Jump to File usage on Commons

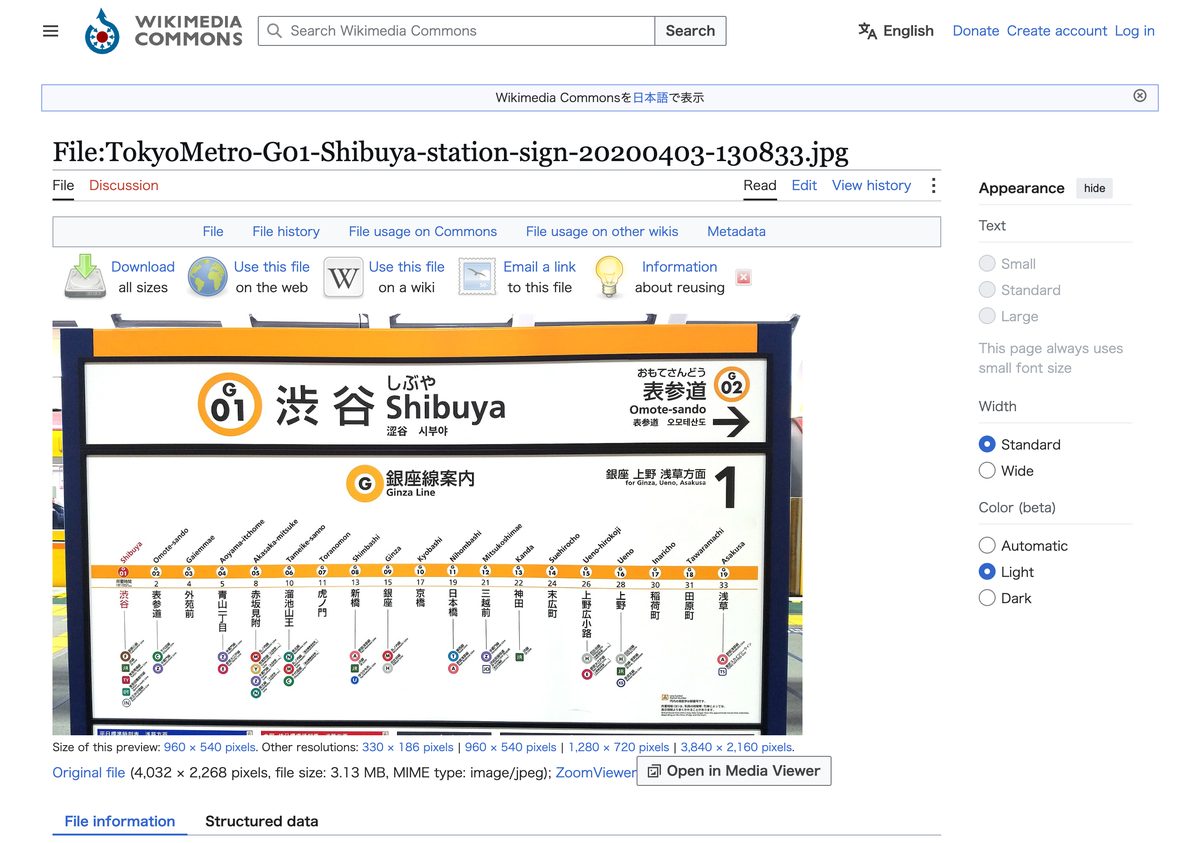423,231
